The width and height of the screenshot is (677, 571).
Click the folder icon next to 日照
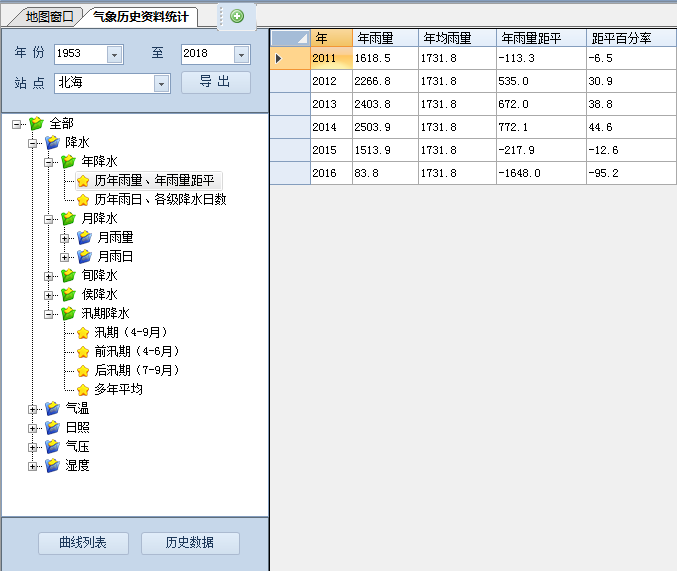tap(52, 427)
